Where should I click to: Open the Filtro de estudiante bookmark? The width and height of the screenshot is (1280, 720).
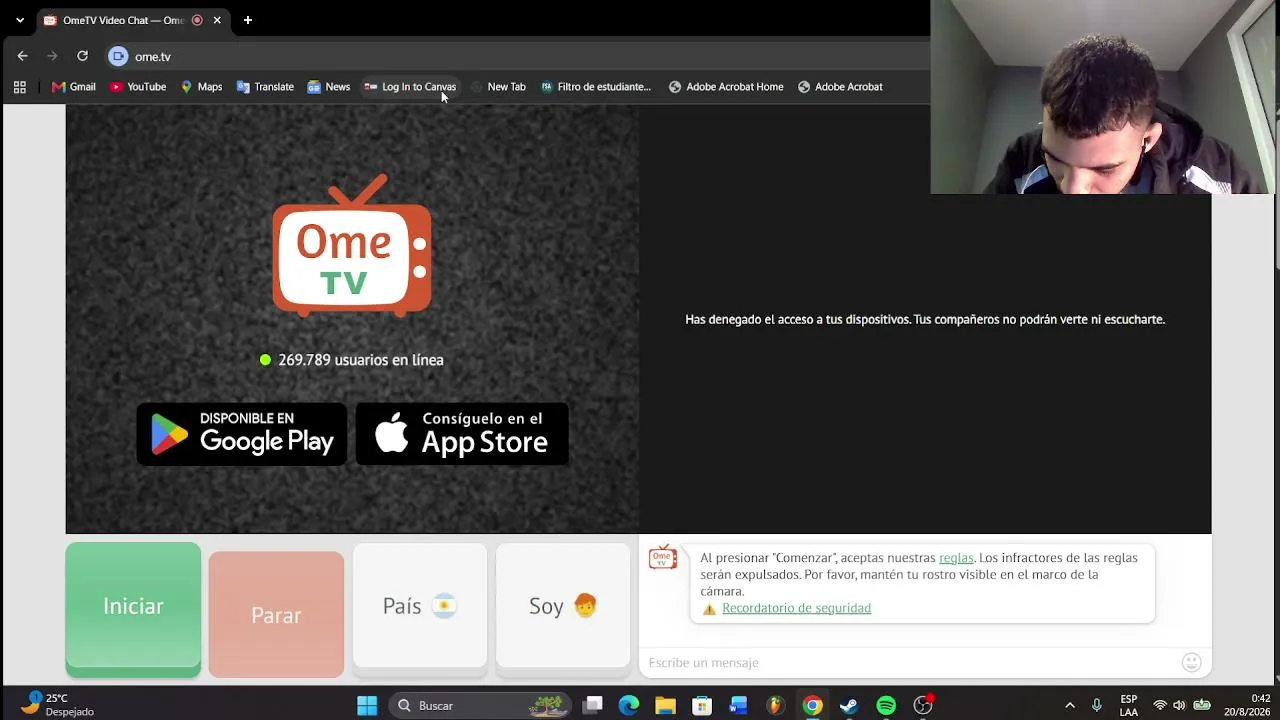tap(596, 87)
